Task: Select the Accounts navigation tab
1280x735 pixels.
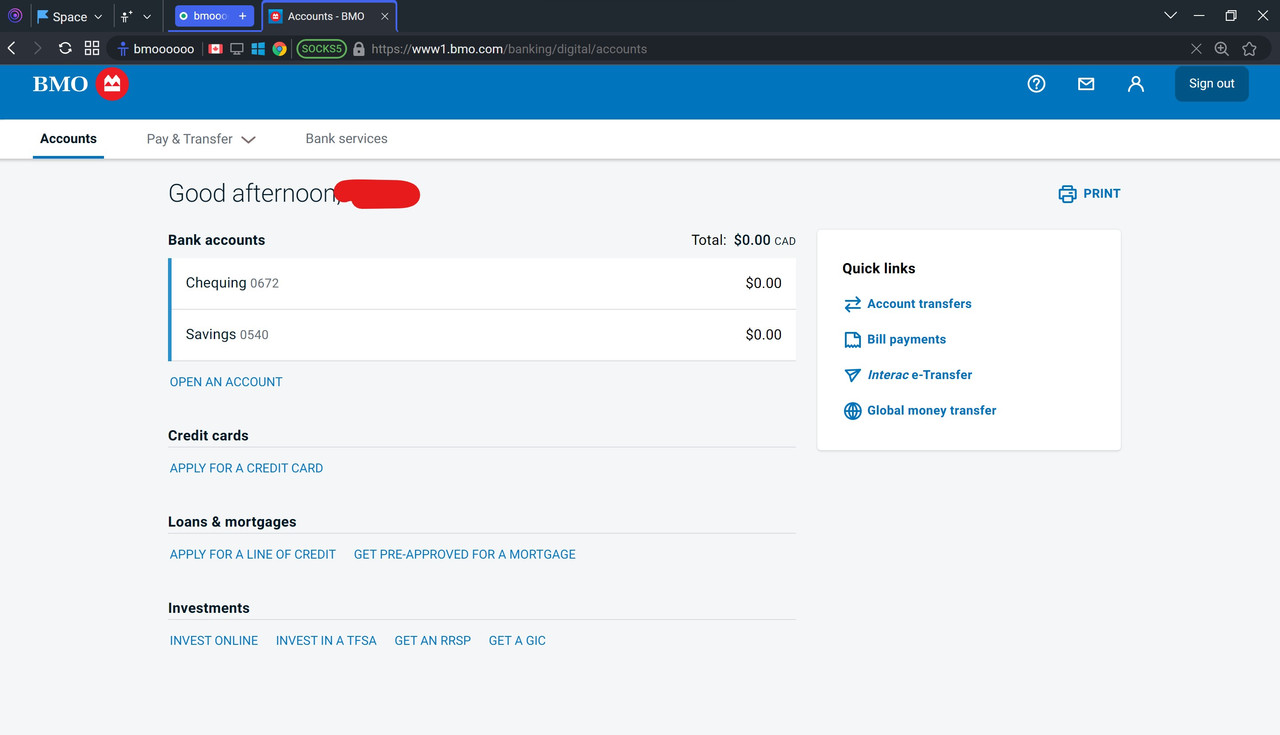Action: [x=68, y=139]
